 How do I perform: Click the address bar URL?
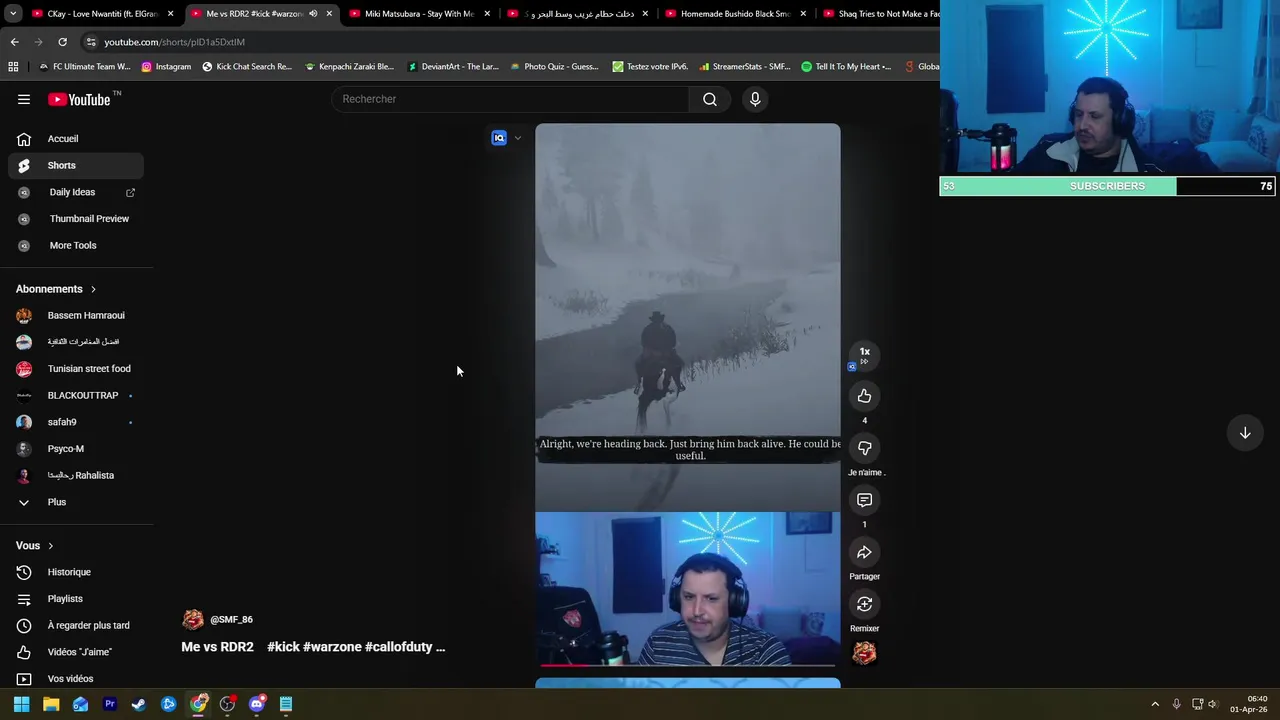(174, 42)
